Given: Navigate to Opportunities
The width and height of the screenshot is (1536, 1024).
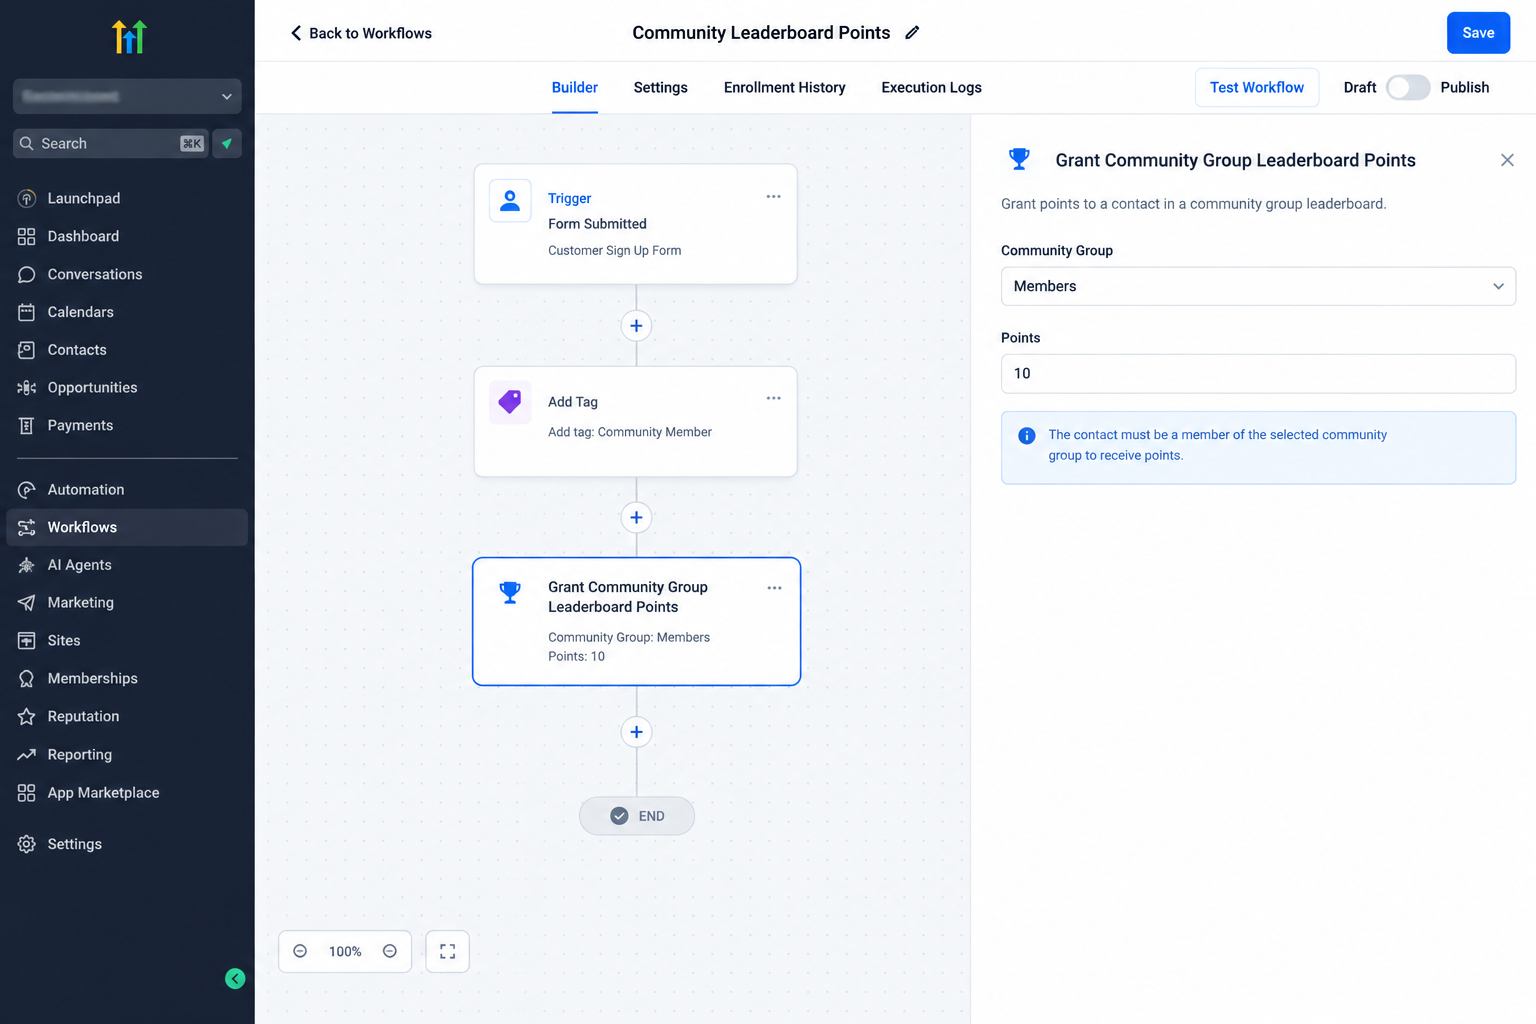Looking at the screenshot, I should 127,388.
